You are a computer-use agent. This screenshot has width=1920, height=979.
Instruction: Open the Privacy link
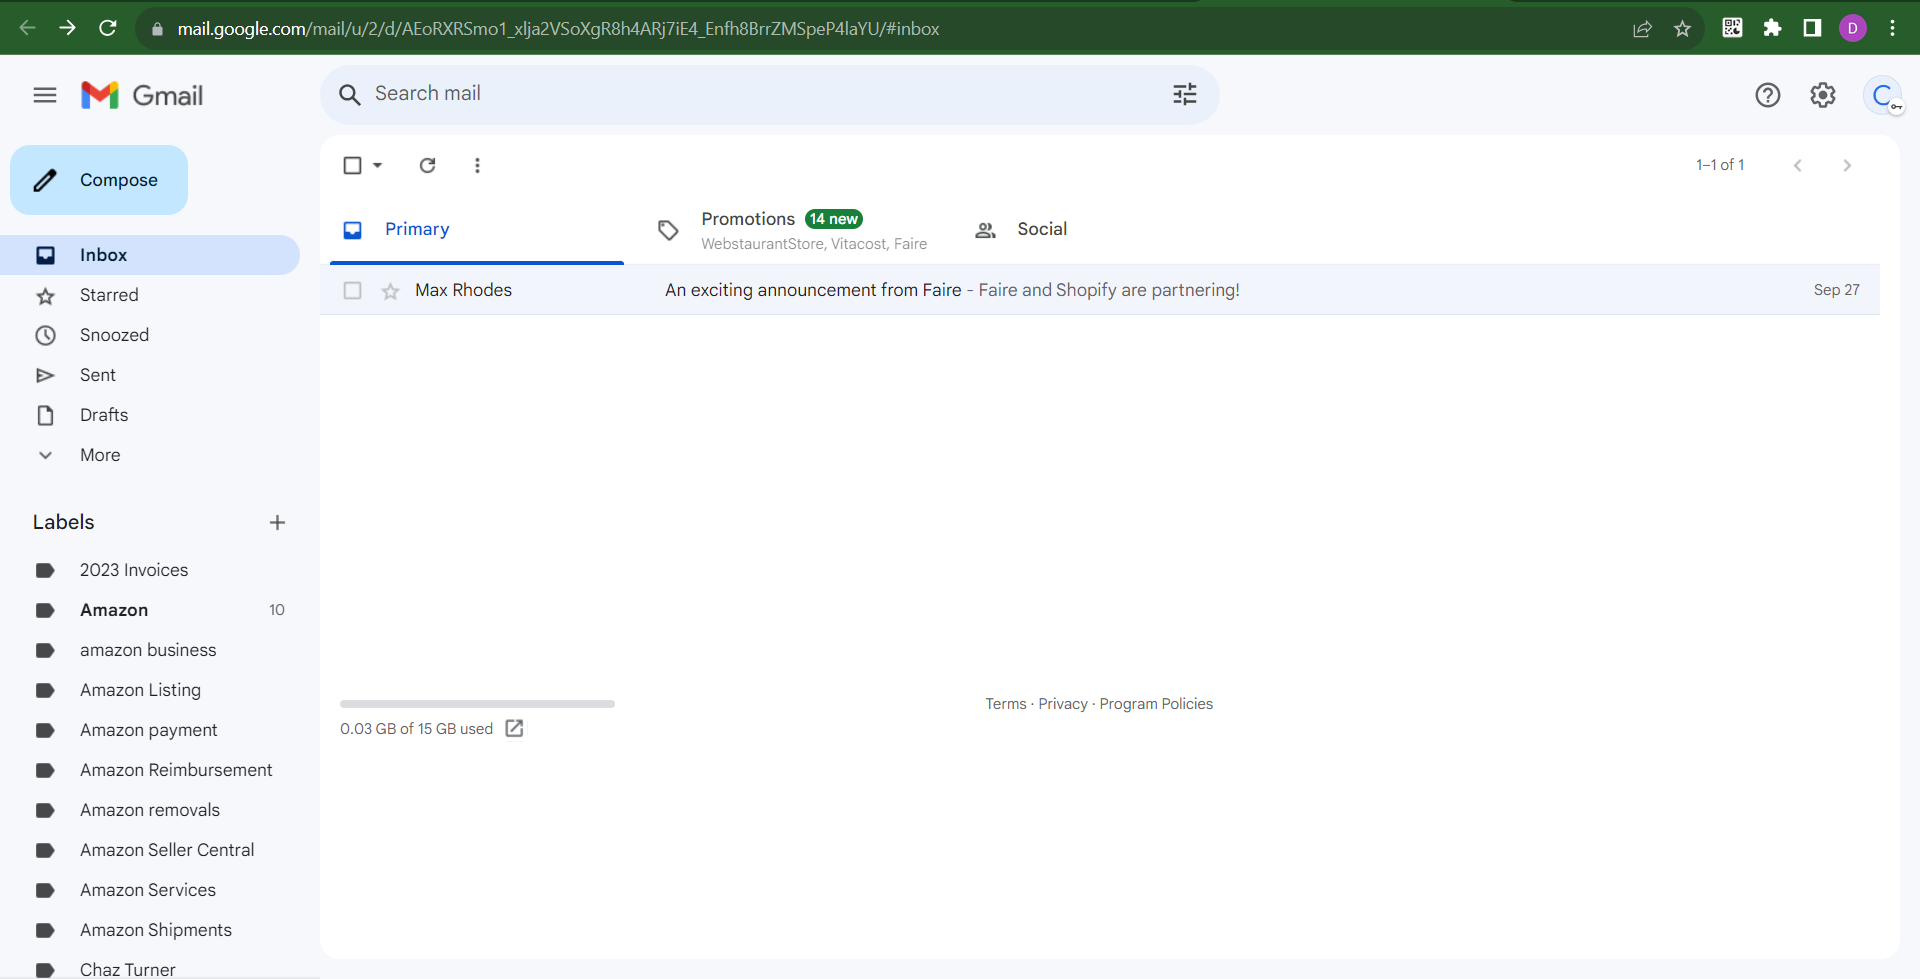point(1063,704)
